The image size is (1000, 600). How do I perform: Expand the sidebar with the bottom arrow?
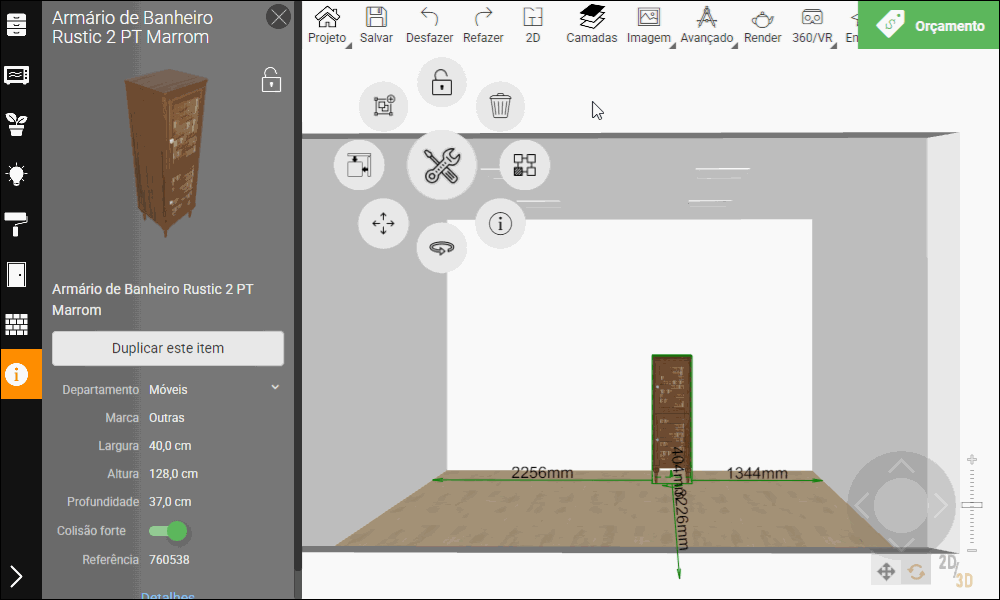coord(17,576)
